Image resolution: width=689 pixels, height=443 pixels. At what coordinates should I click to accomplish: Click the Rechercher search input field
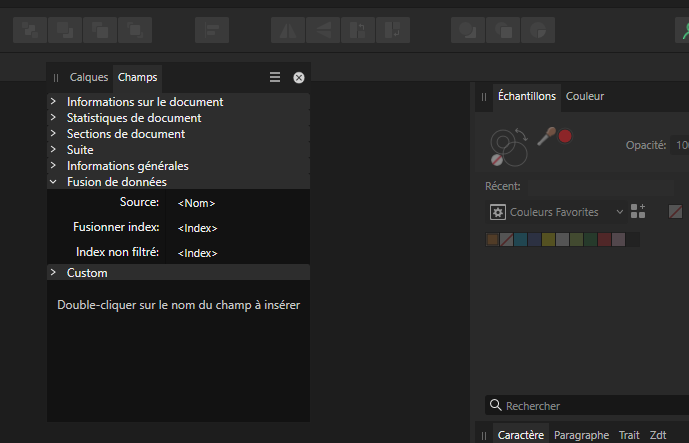(587, 405)
